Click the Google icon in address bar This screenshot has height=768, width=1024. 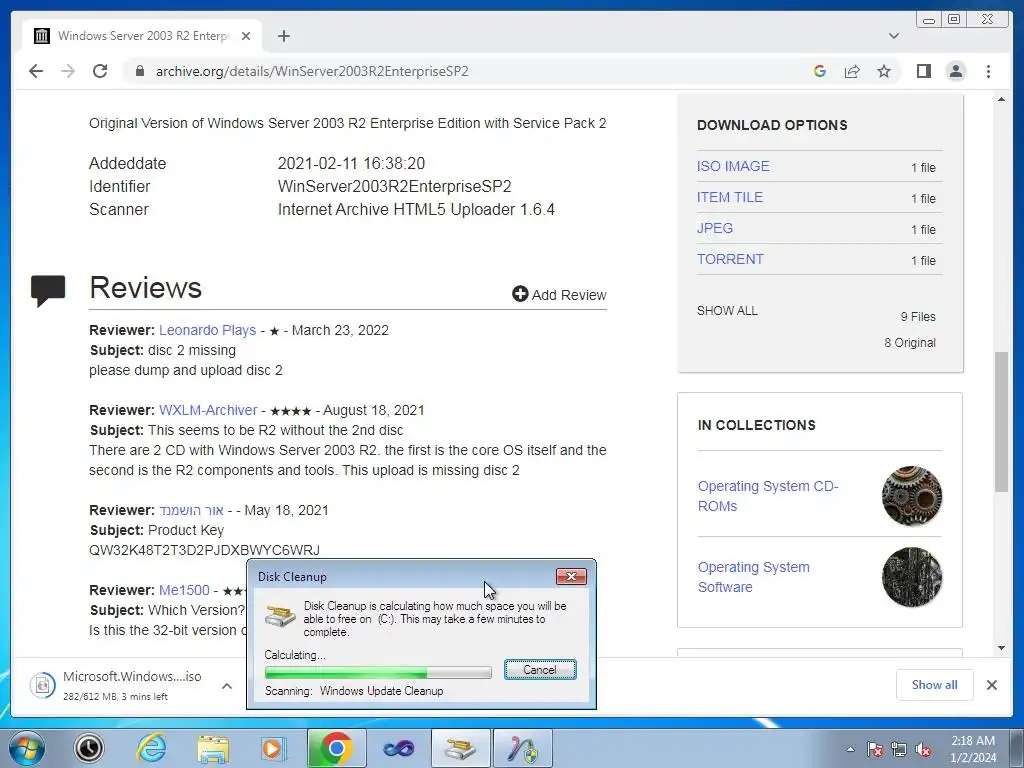pos(820,71)
